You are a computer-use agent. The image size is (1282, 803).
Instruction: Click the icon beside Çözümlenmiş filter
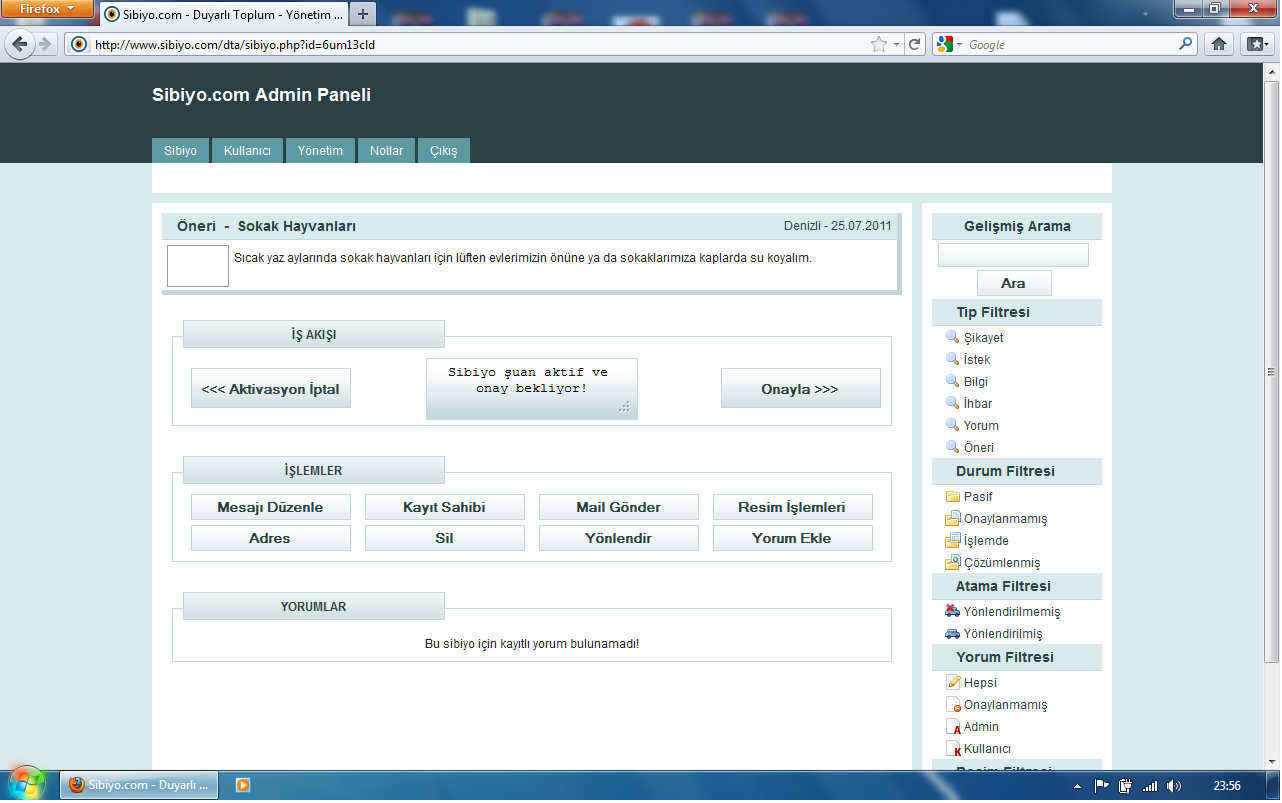tap(952, 563)
